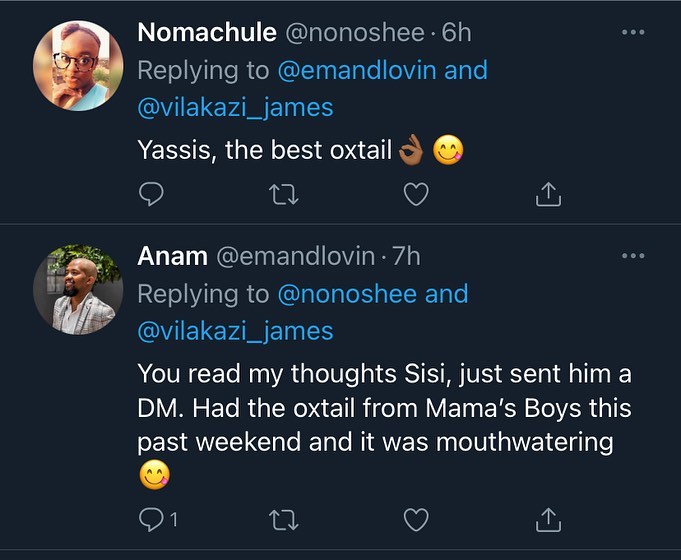Reply to Nomachule's oxtail tweet
This screenshot has height=560, width=681.
[x=150, y=195]
